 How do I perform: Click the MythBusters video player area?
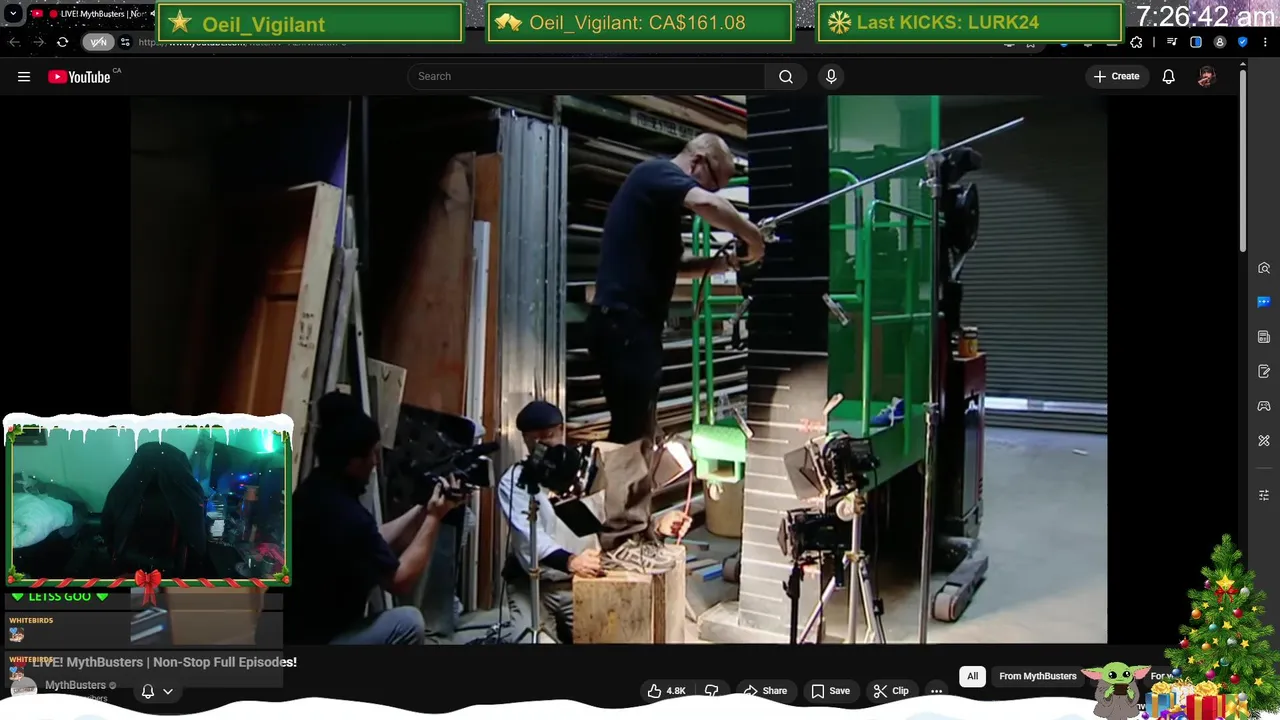[618, 370]
